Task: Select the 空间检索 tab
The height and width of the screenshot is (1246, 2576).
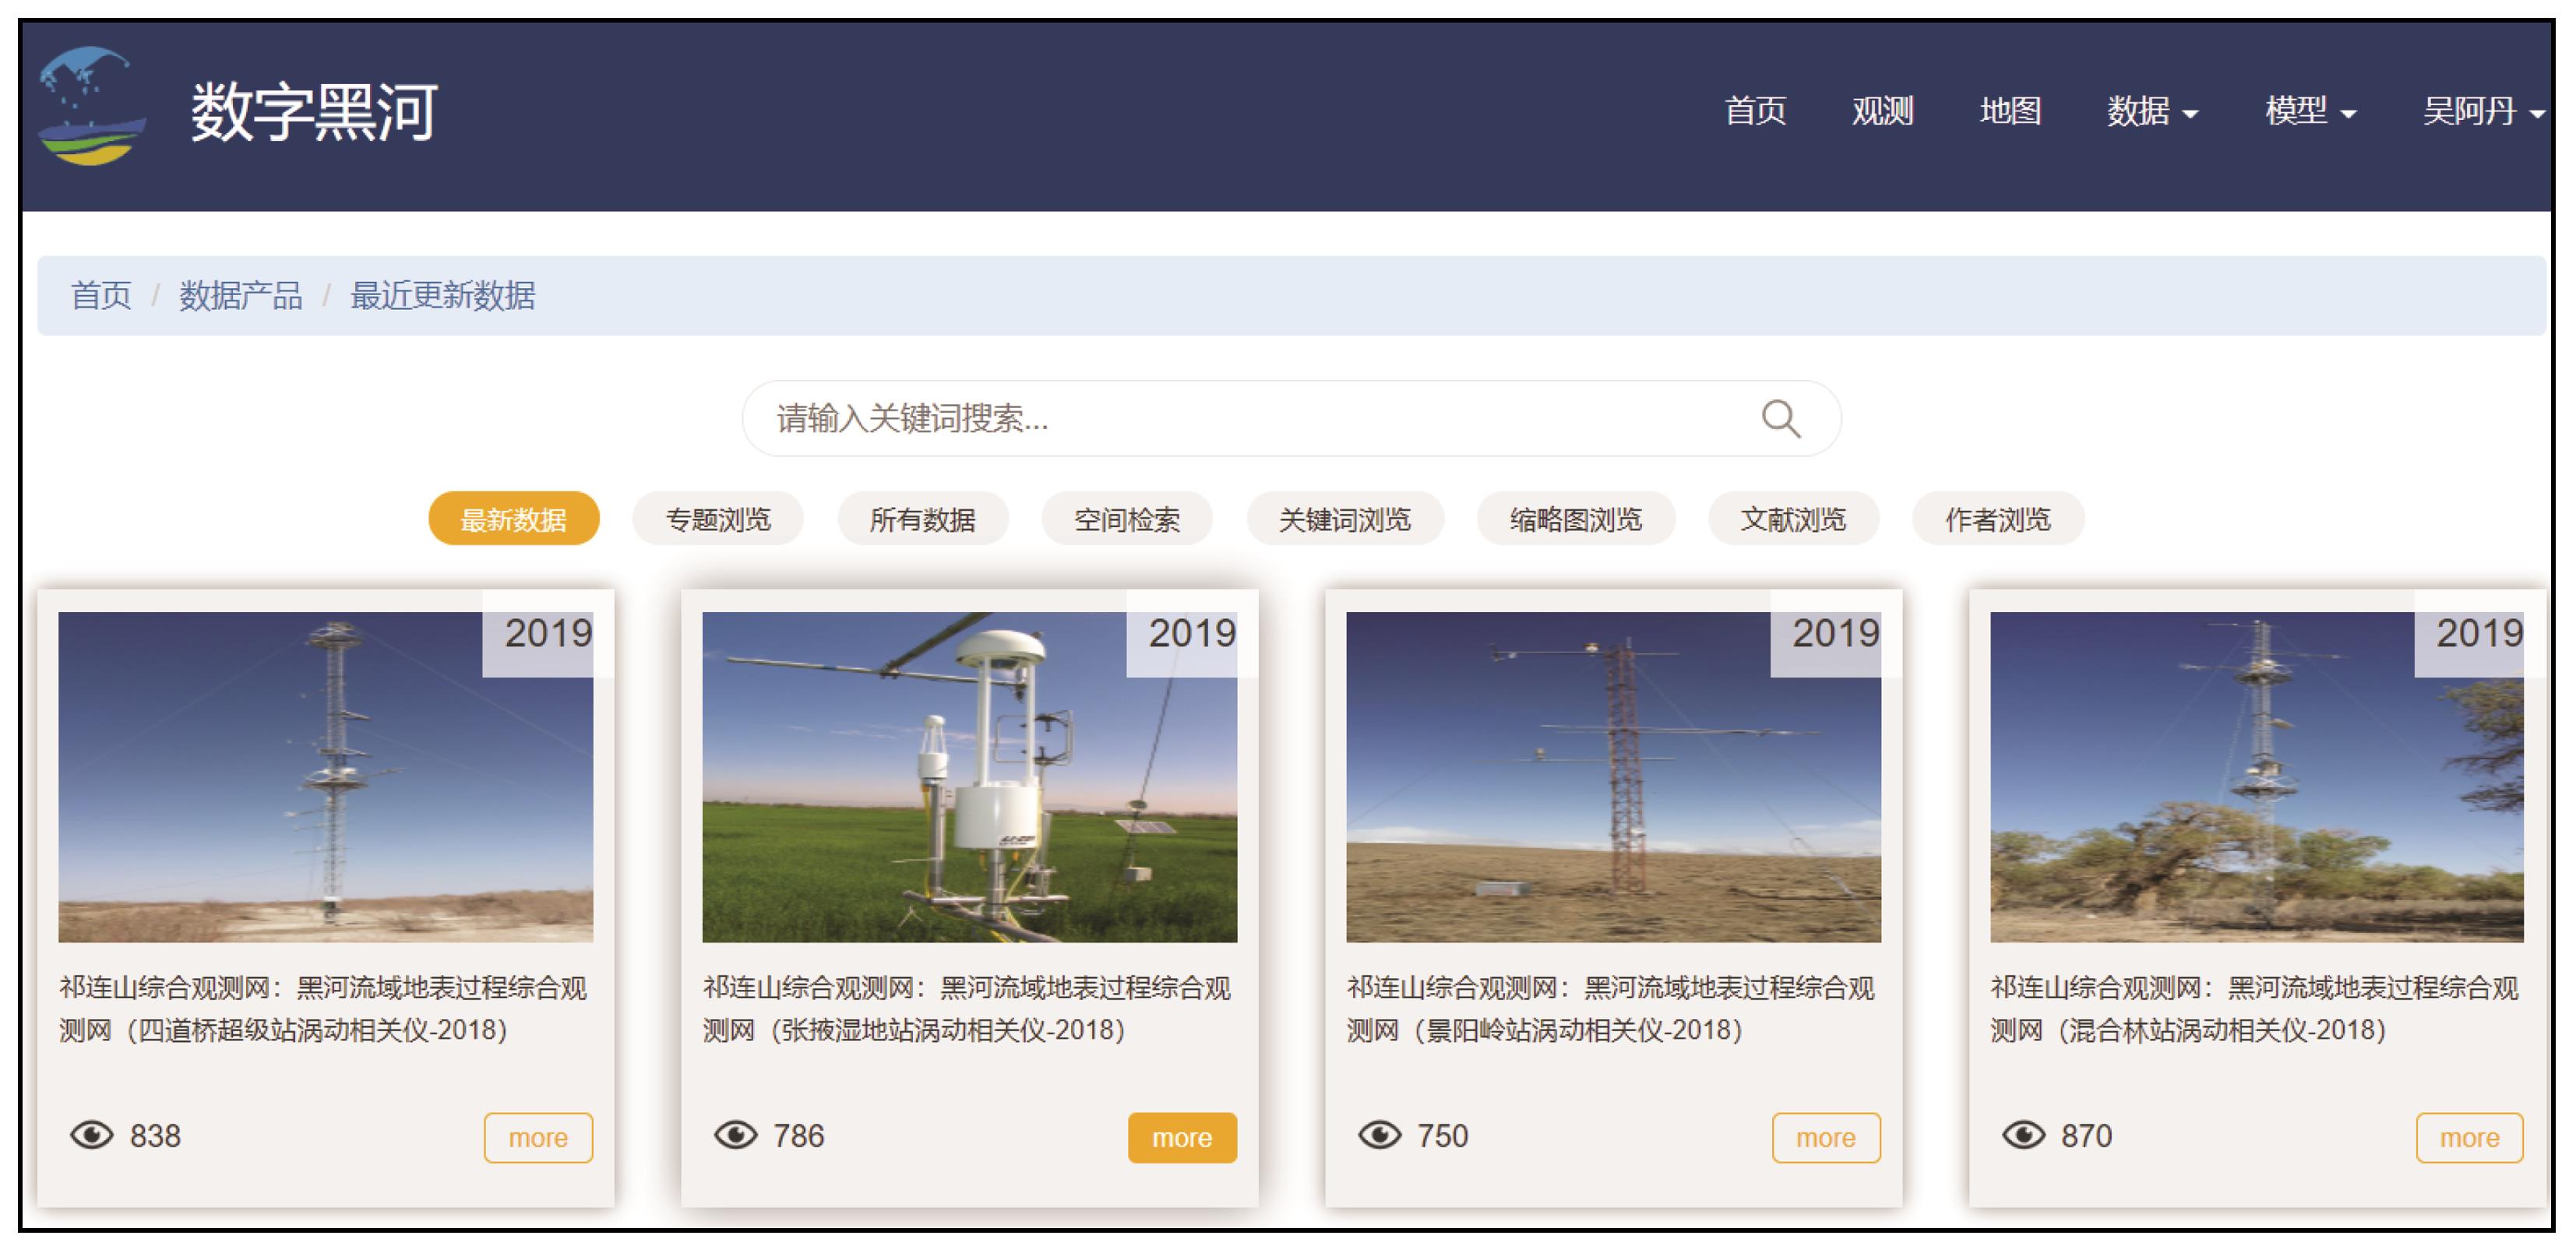Action: (1127, 519)
